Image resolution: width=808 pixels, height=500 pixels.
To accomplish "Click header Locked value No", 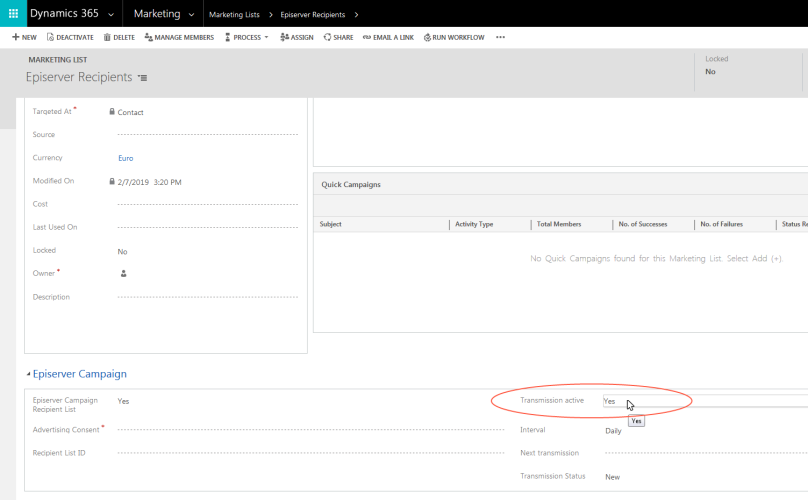I will pyautogui.click(x=710, y=72).
